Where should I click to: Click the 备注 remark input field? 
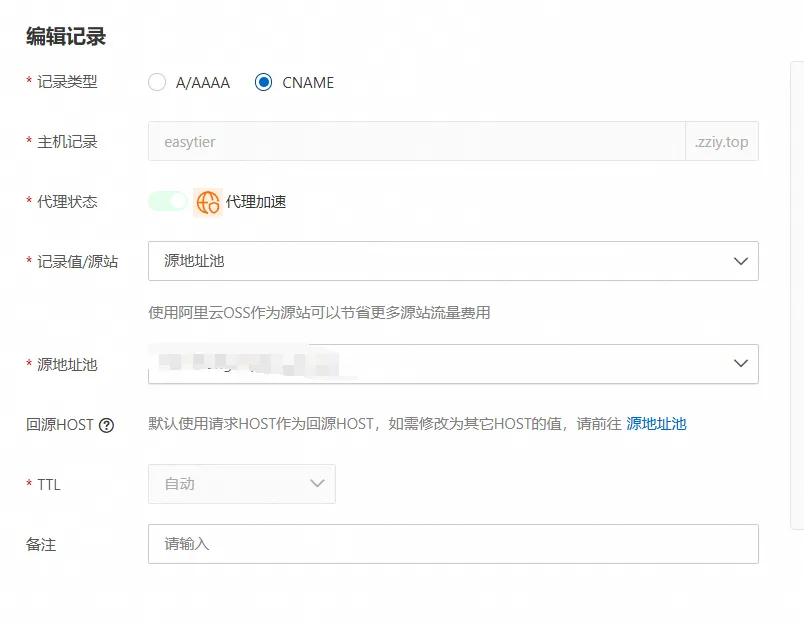pos(452,544)
